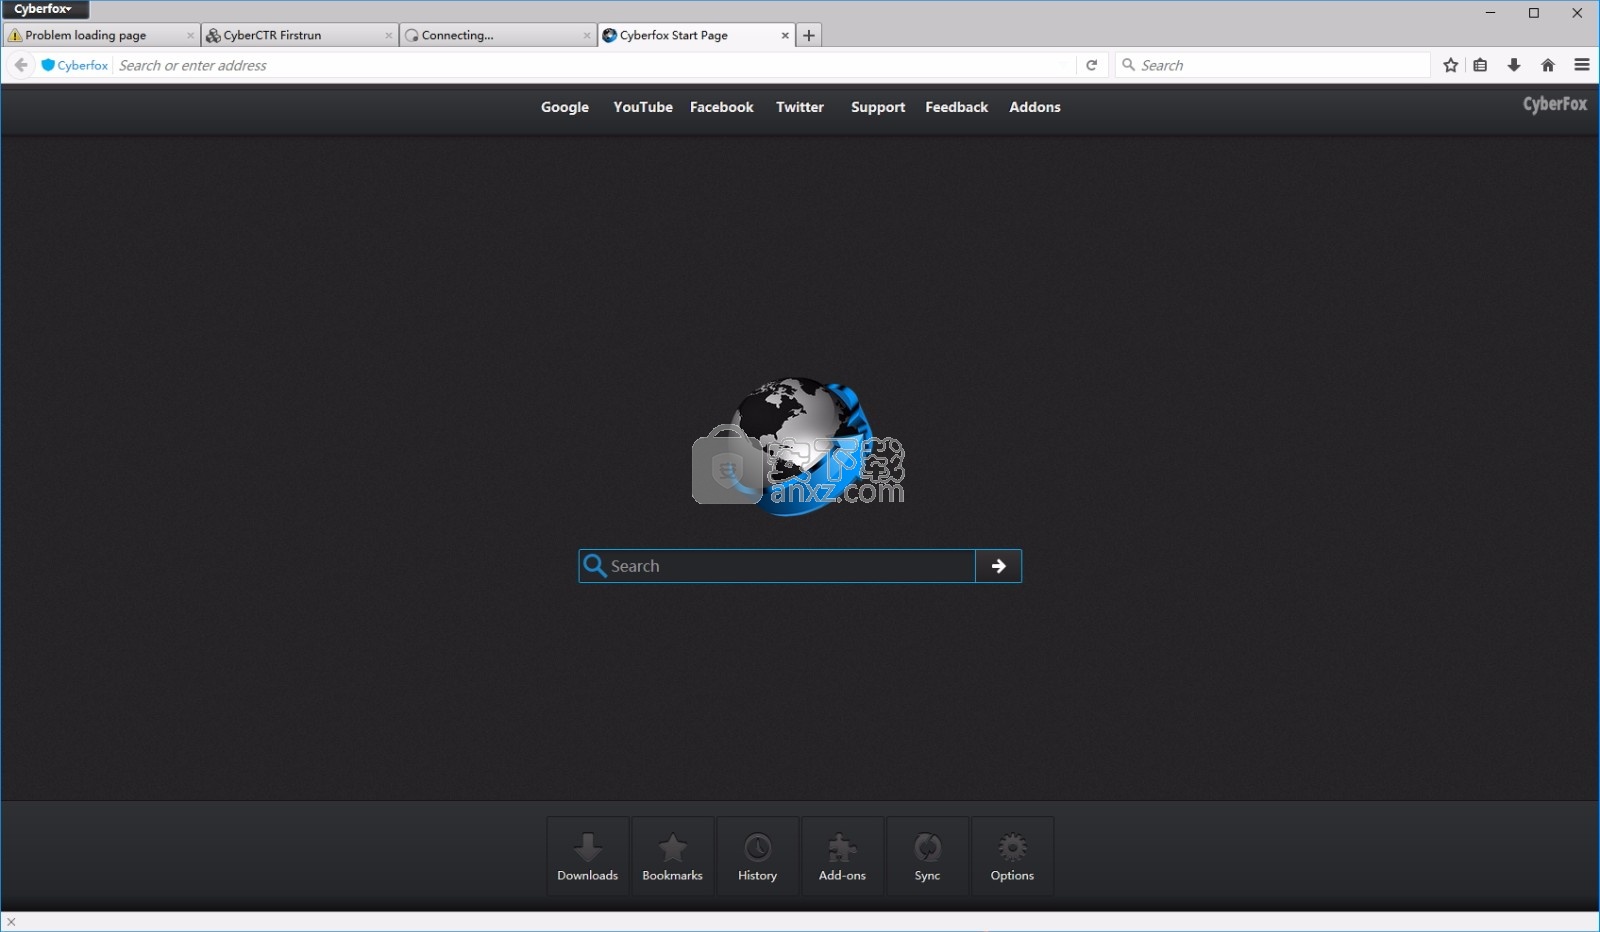Image resolution: width=1600 pixels, height=932 pixels.
Task: Open Downloads from bottom launcher
Action: (x=588, y=856)
